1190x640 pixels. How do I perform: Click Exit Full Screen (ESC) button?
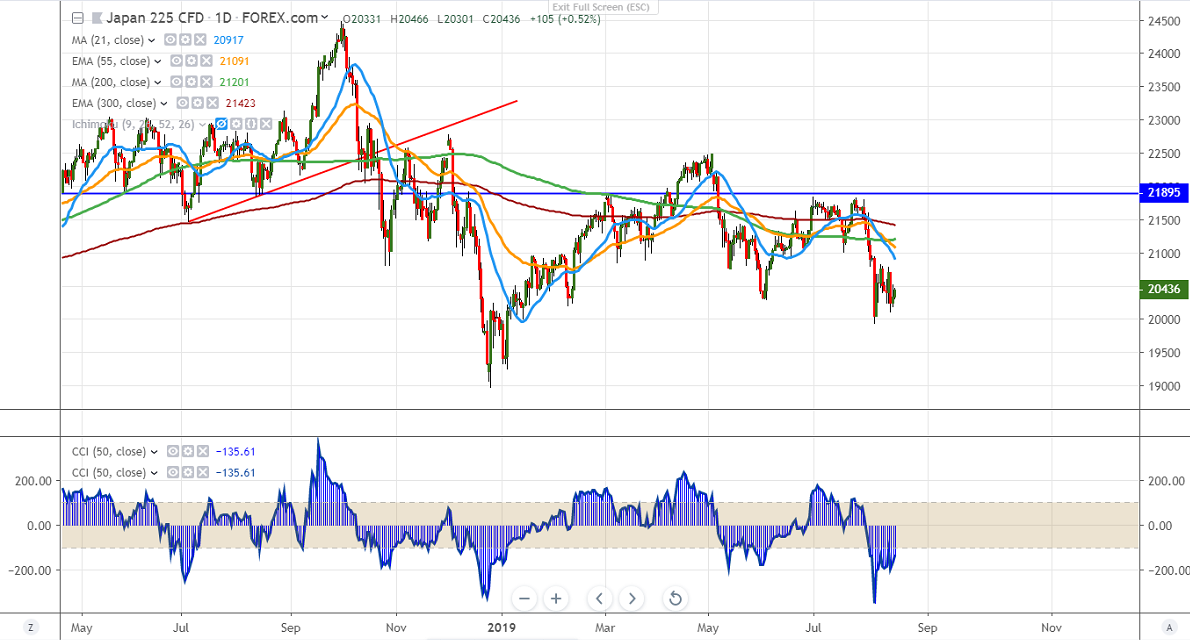point(601,7)
